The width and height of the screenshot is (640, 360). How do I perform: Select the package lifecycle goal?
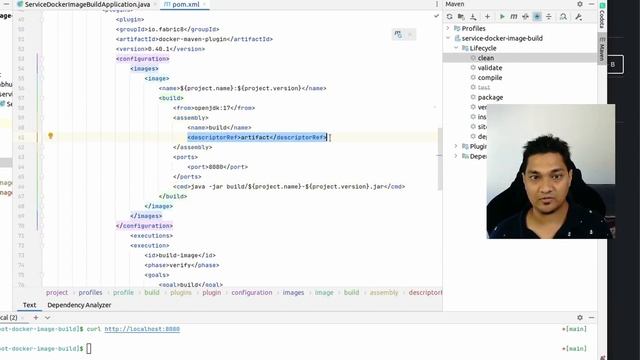[490, 97]
